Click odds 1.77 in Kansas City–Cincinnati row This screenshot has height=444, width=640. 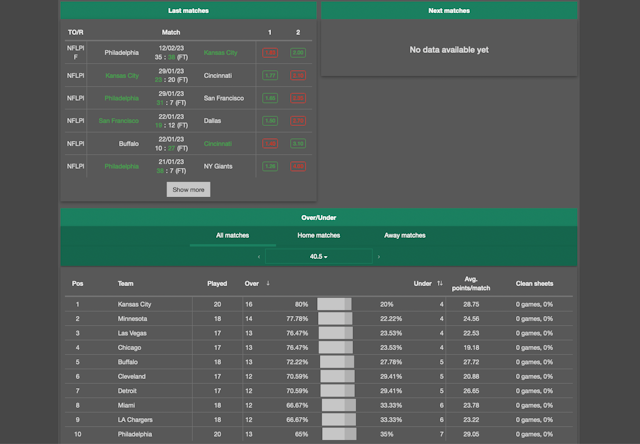pyautogui.click(x=269, y=75)
